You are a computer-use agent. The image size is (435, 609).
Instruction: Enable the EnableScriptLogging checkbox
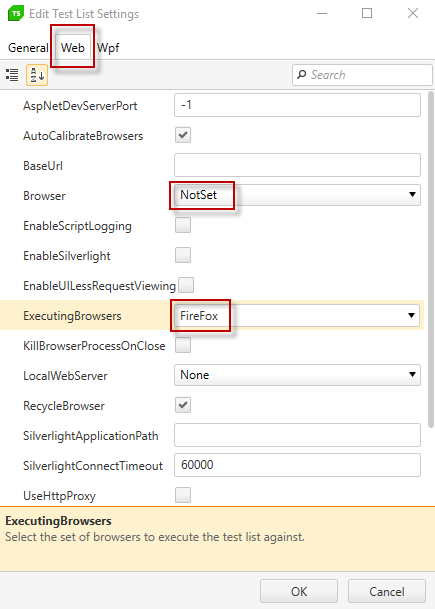point(183,225)
